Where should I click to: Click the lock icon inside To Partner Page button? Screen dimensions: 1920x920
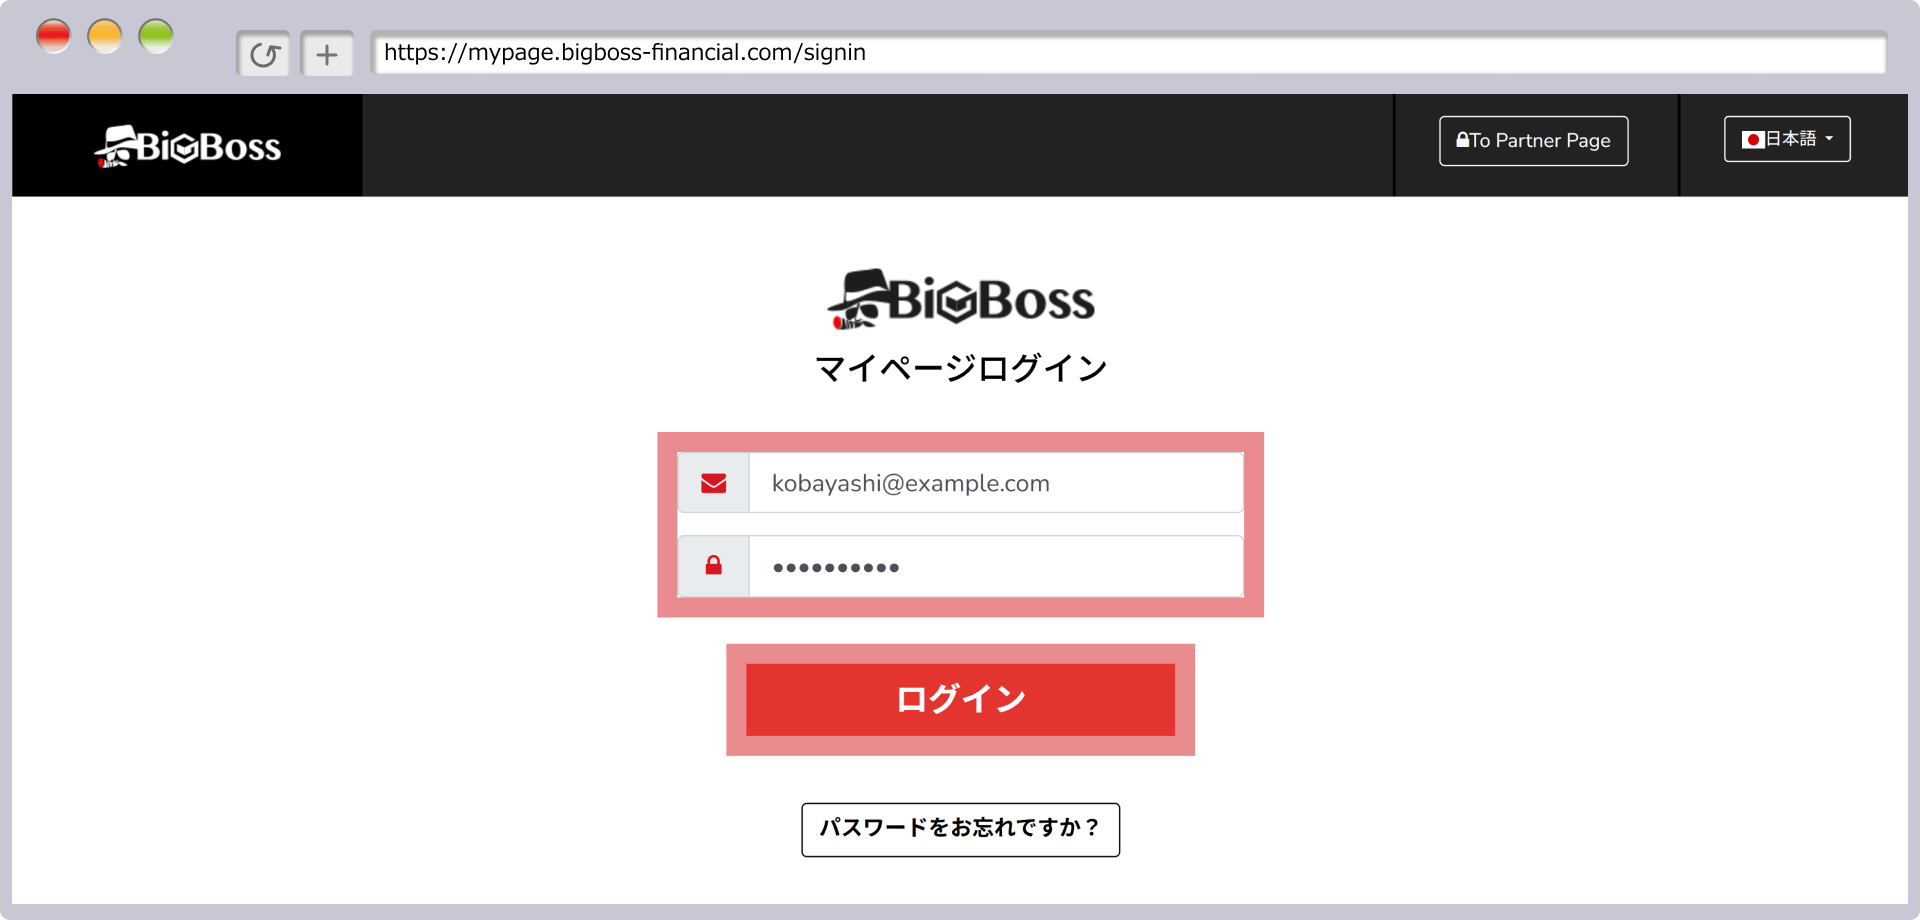pos(1461,140)
